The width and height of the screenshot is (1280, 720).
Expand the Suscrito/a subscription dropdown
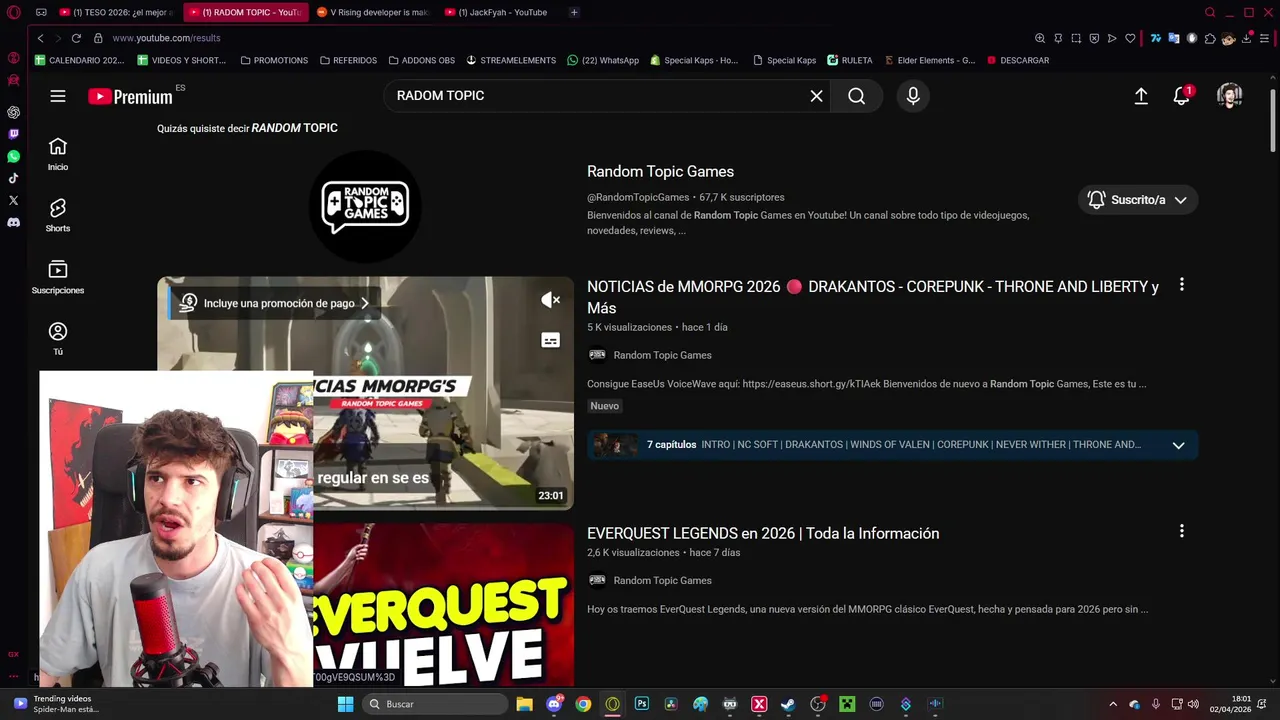(1138, 200)
